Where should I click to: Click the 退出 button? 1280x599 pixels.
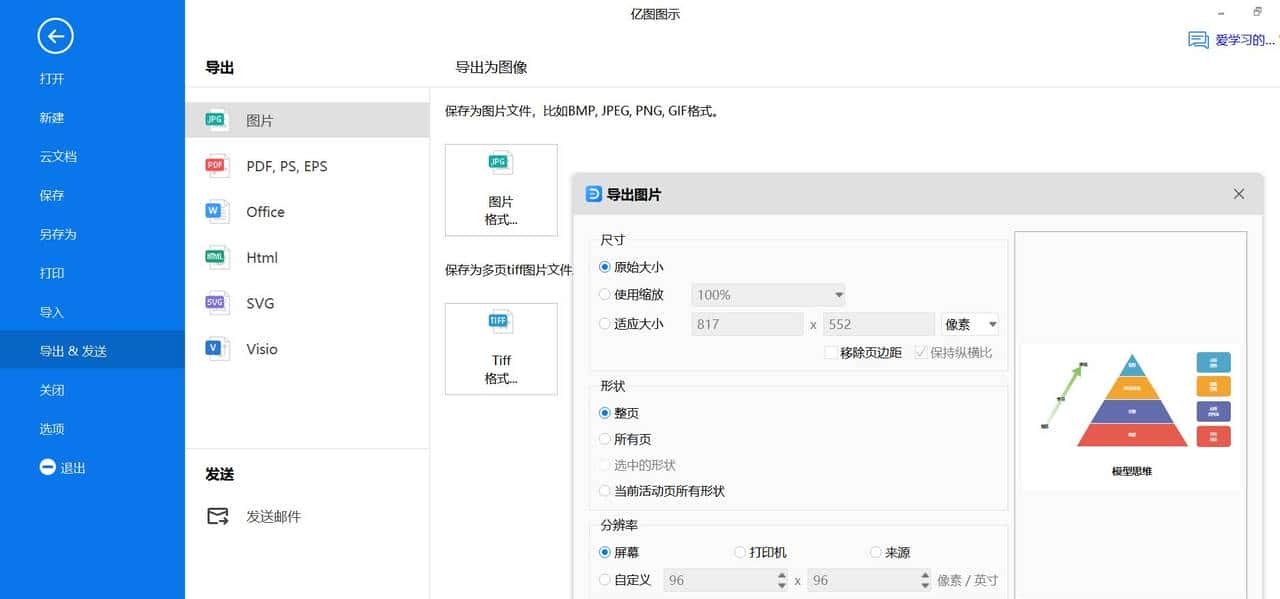click(x=63, y=467)
